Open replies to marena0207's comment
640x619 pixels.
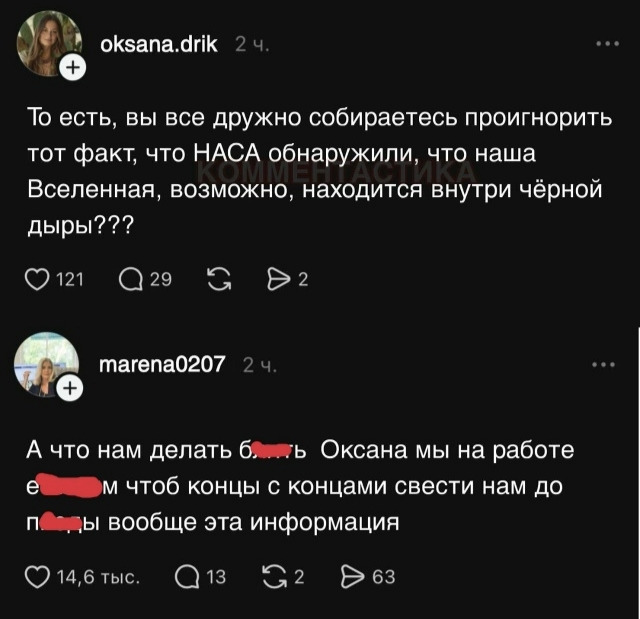(187, 577)
